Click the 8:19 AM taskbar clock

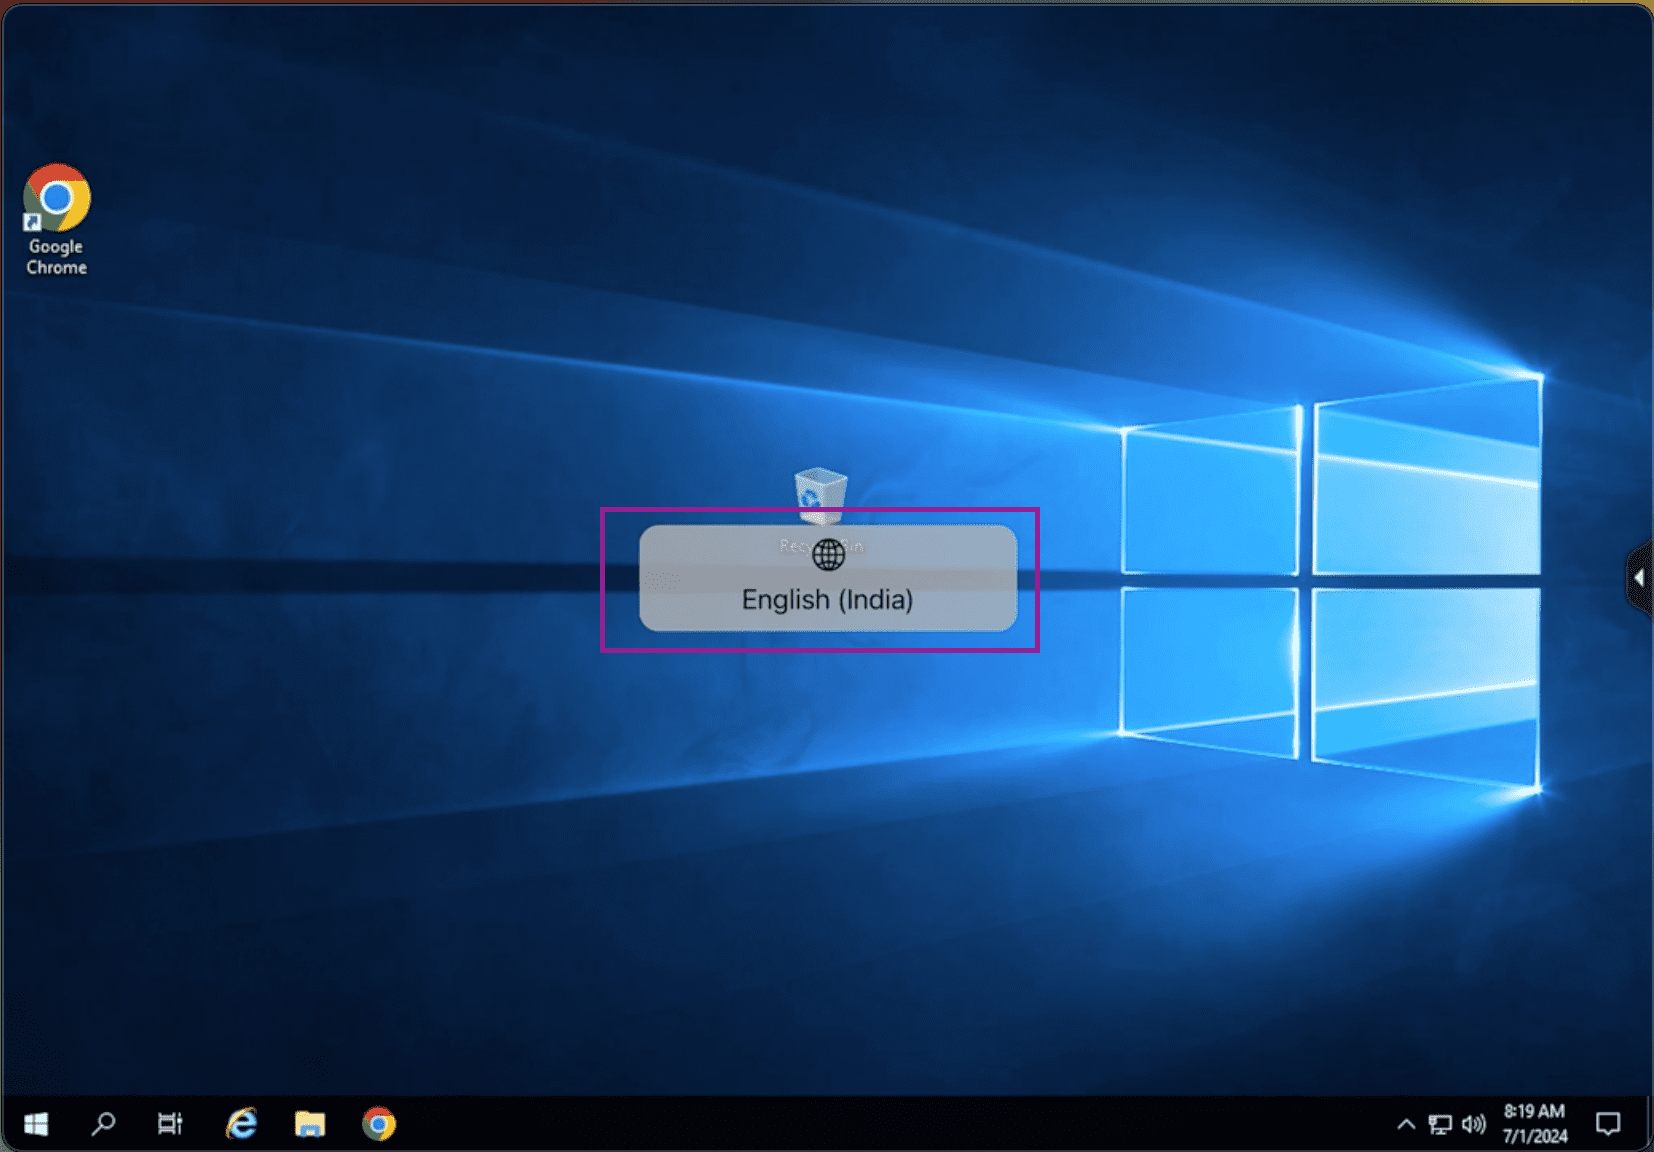coord(1534,1111)
